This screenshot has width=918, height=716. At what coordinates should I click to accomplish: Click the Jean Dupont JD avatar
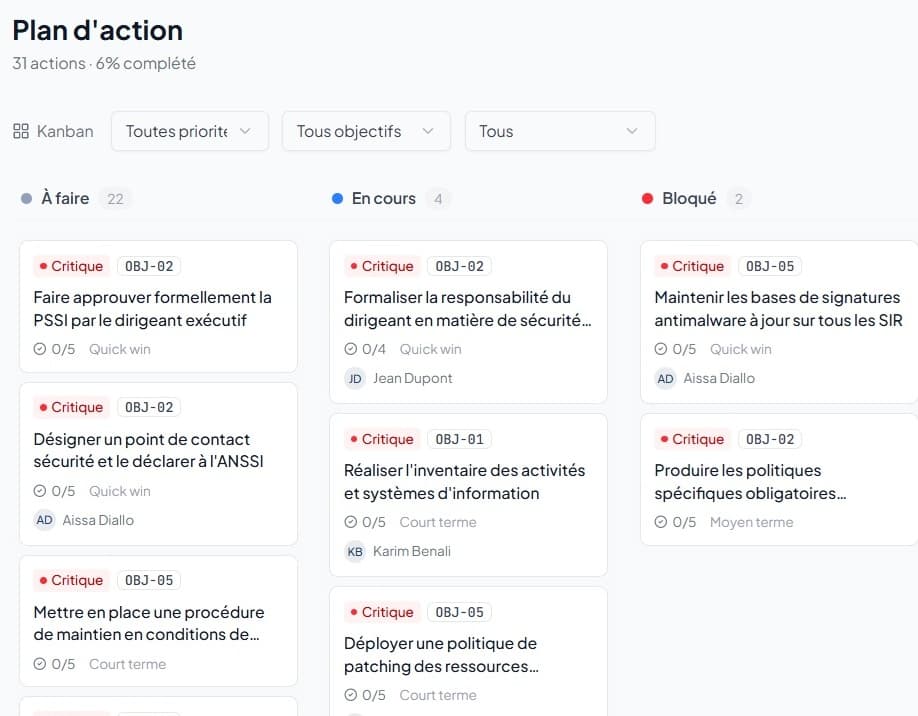click(355, 378)
